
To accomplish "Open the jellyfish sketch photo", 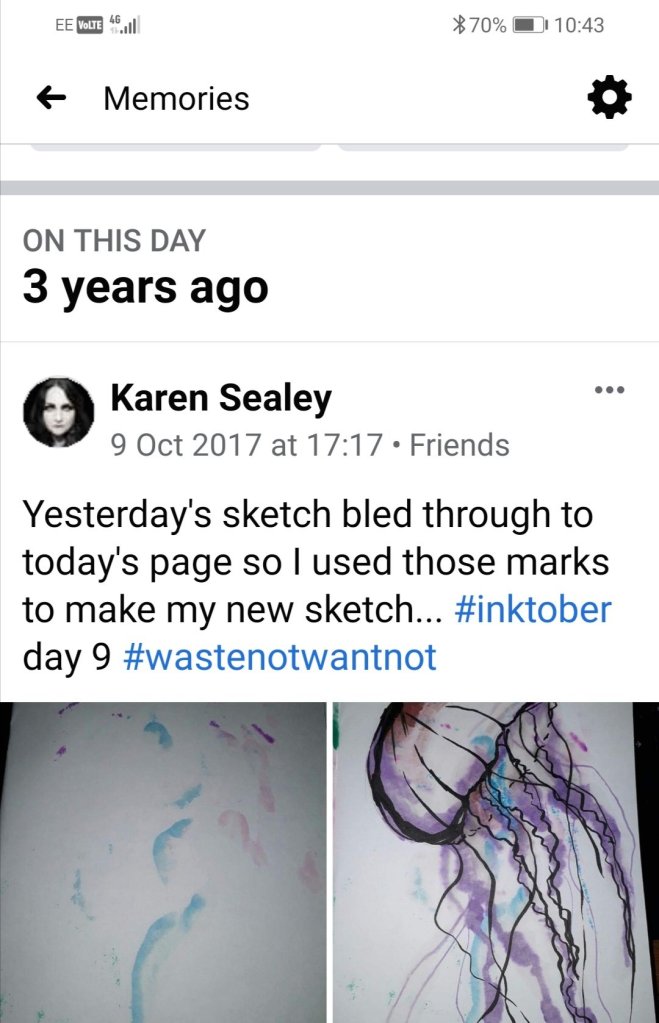I will [x=496, y=862].
